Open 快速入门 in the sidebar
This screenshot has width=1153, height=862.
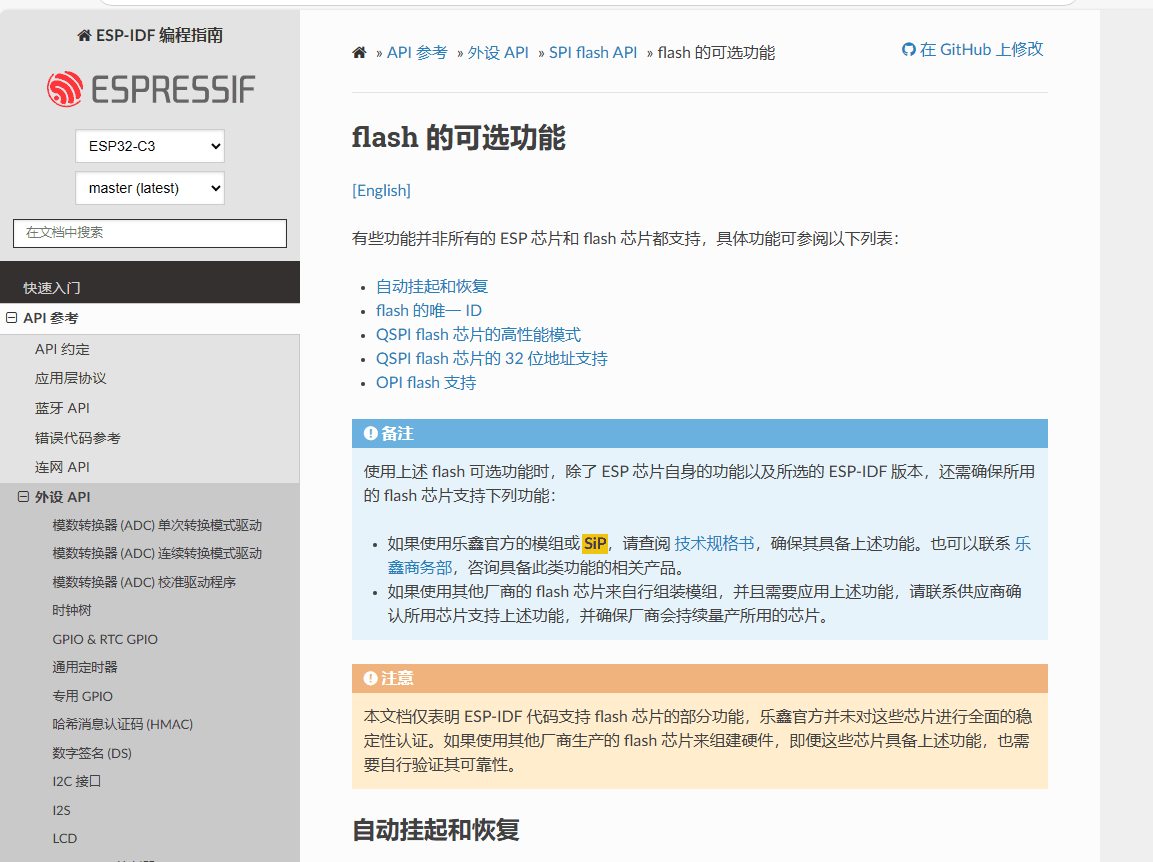coord(52,288)
